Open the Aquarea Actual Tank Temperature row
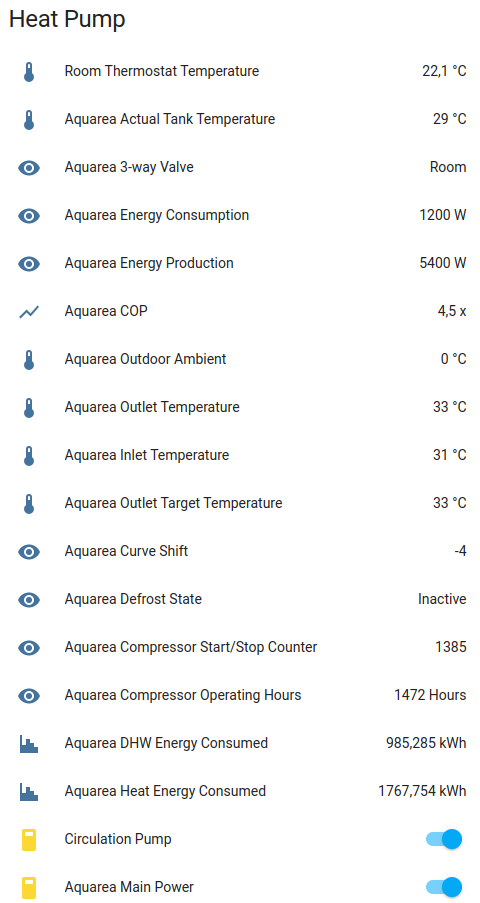The image size is (480, 903). 242,119
